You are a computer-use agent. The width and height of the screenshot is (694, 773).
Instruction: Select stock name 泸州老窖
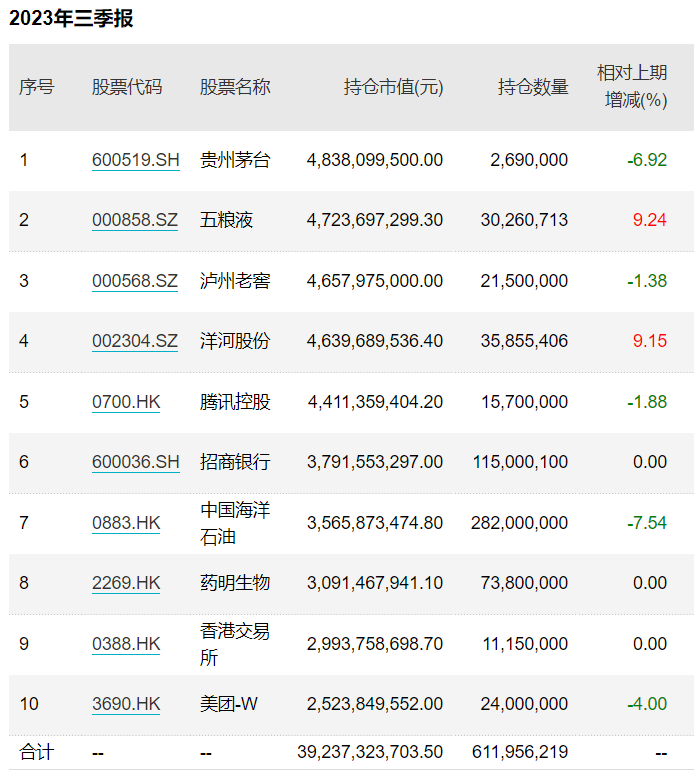click(235, 281)
